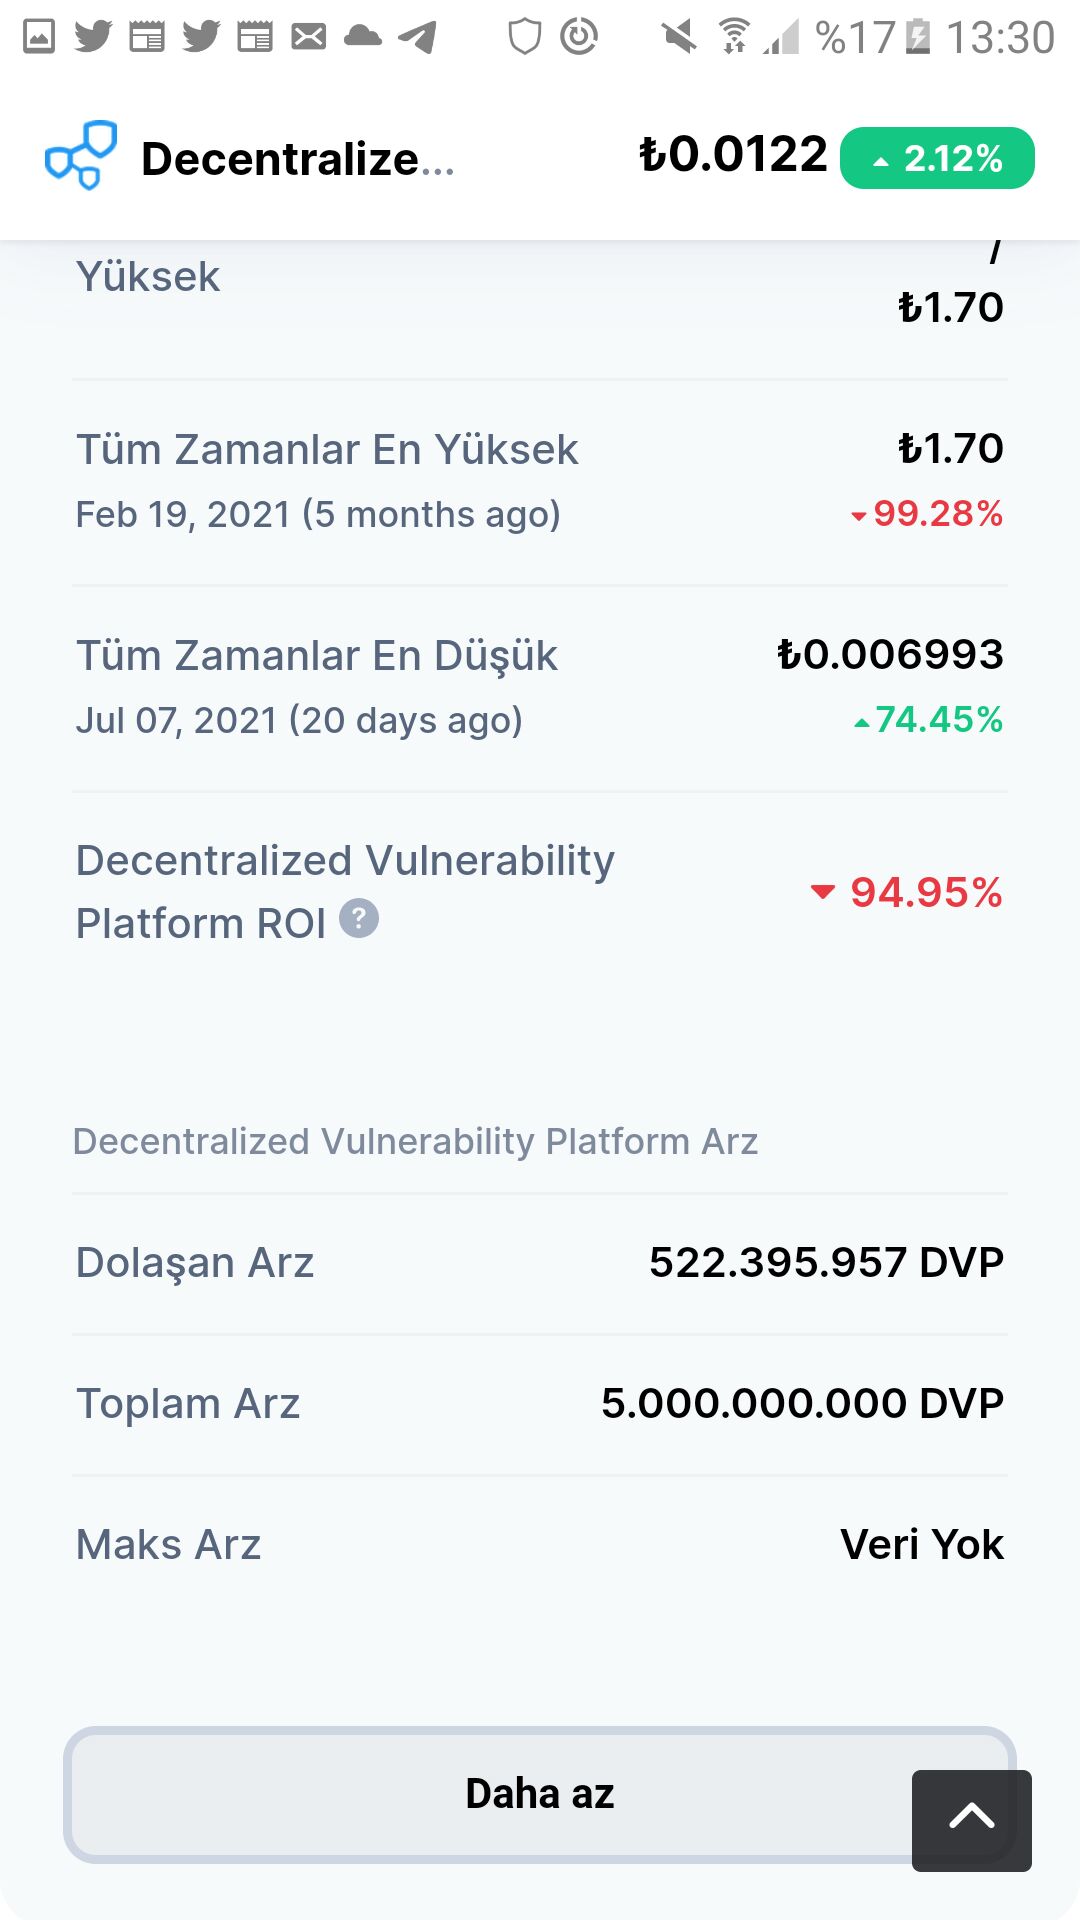Tap the ROI help question mark icon
The height and width of the screenshot is (1920, 1080).
pos(359,918)
